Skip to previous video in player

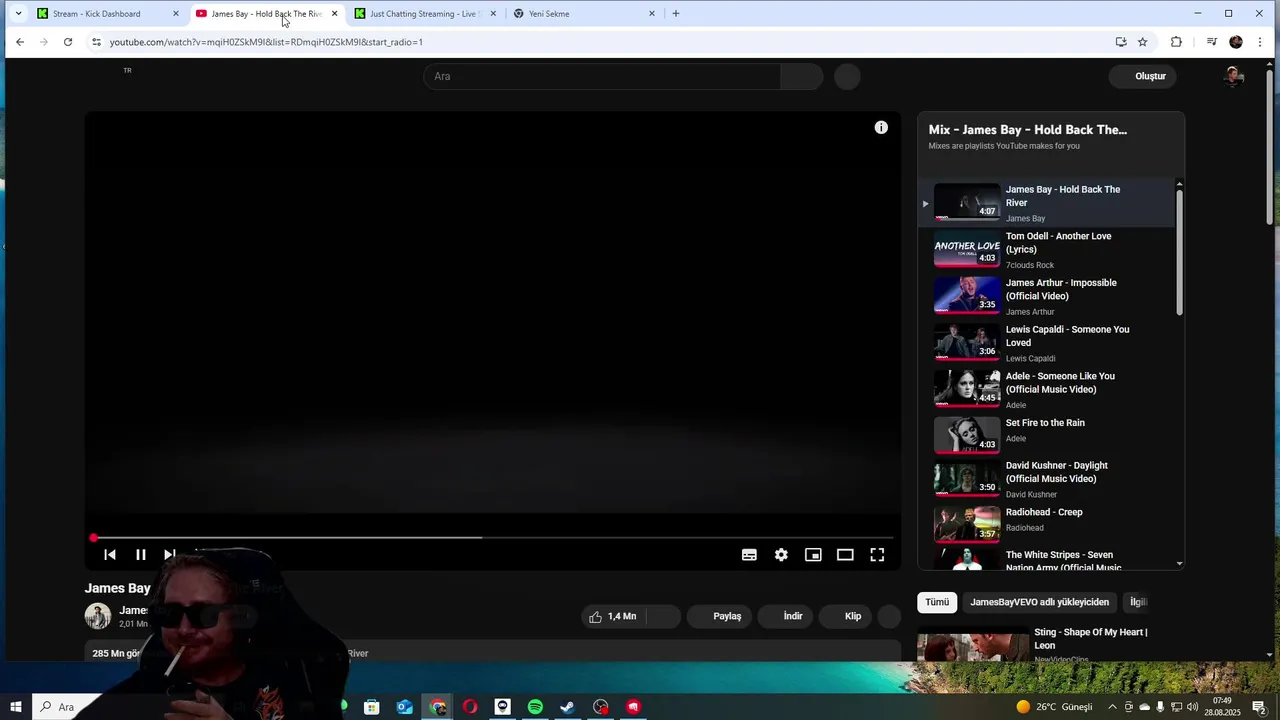click(x=110, y=555)
